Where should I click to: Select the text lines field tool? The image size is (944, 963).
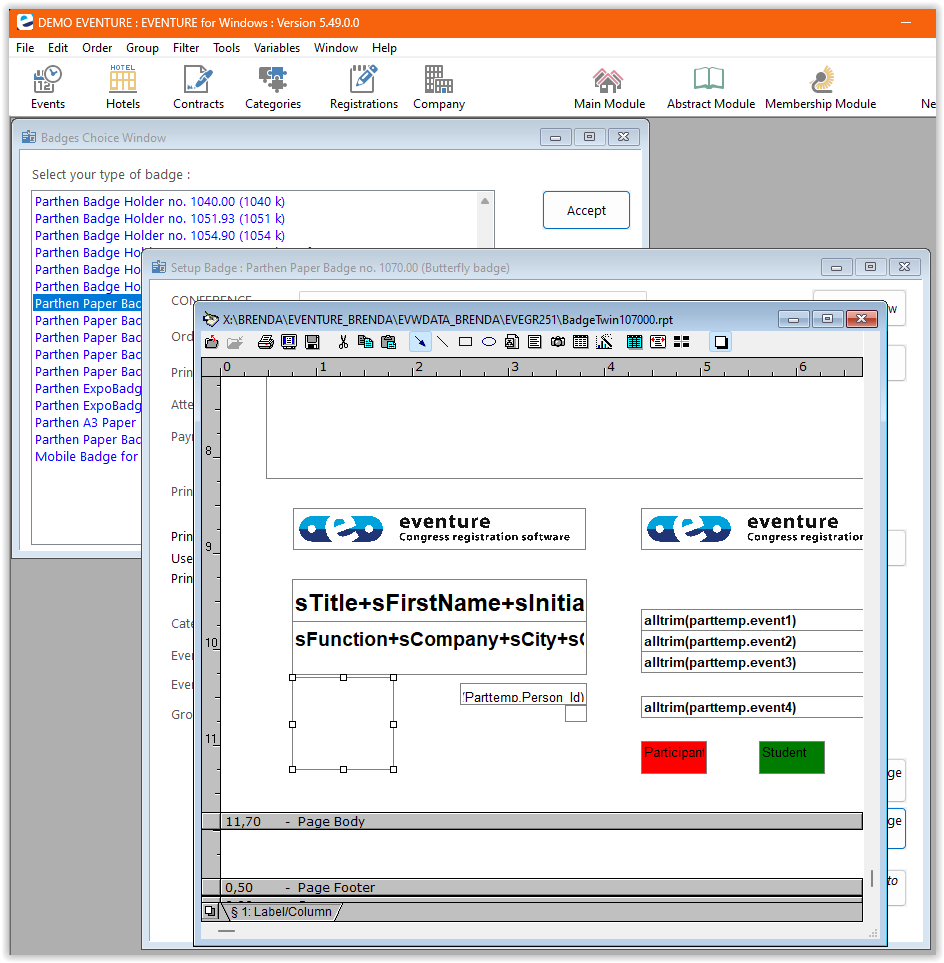535,342
